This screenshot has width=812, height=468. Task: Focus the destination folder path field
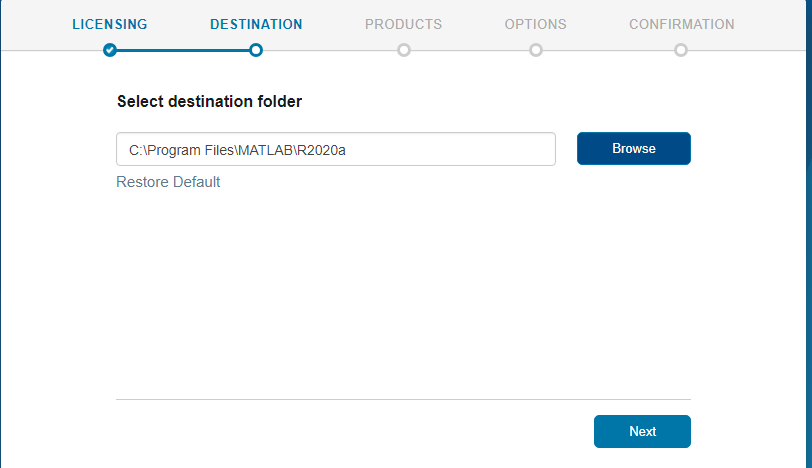point(336,149)
